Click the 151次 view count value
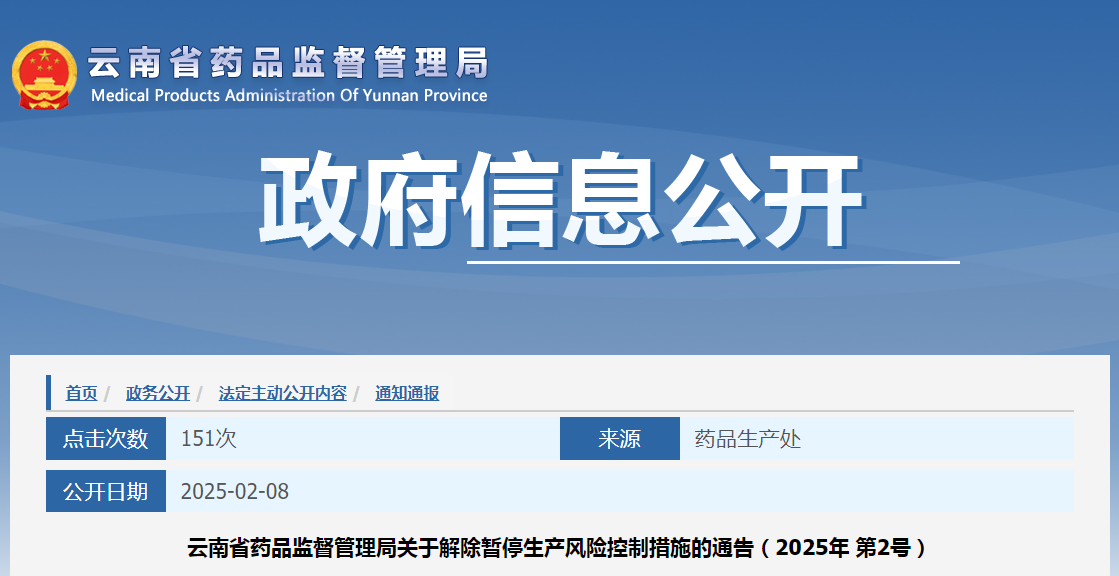Viewport: 1119px width, 576px height. [x=208, y=438]
